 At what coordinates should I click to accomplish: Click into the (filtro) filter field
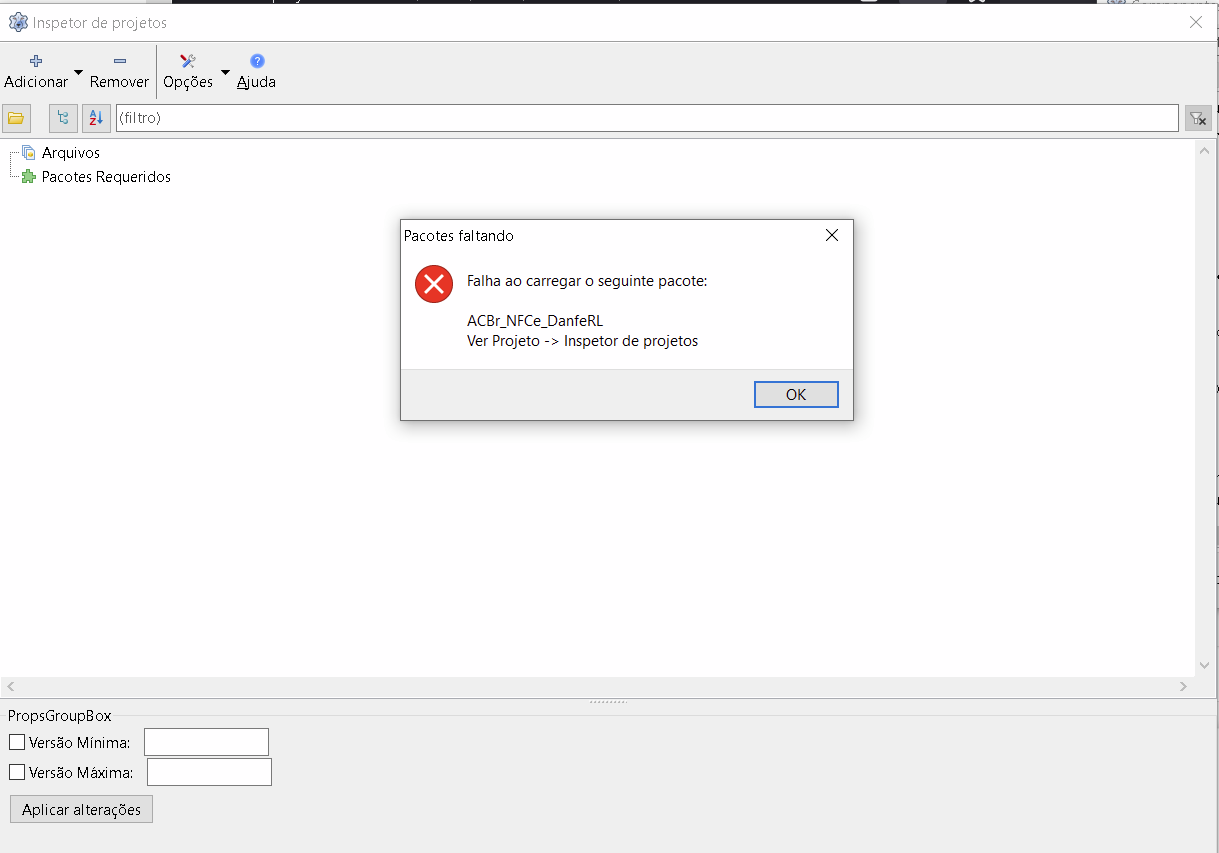(x=647, y=118)
